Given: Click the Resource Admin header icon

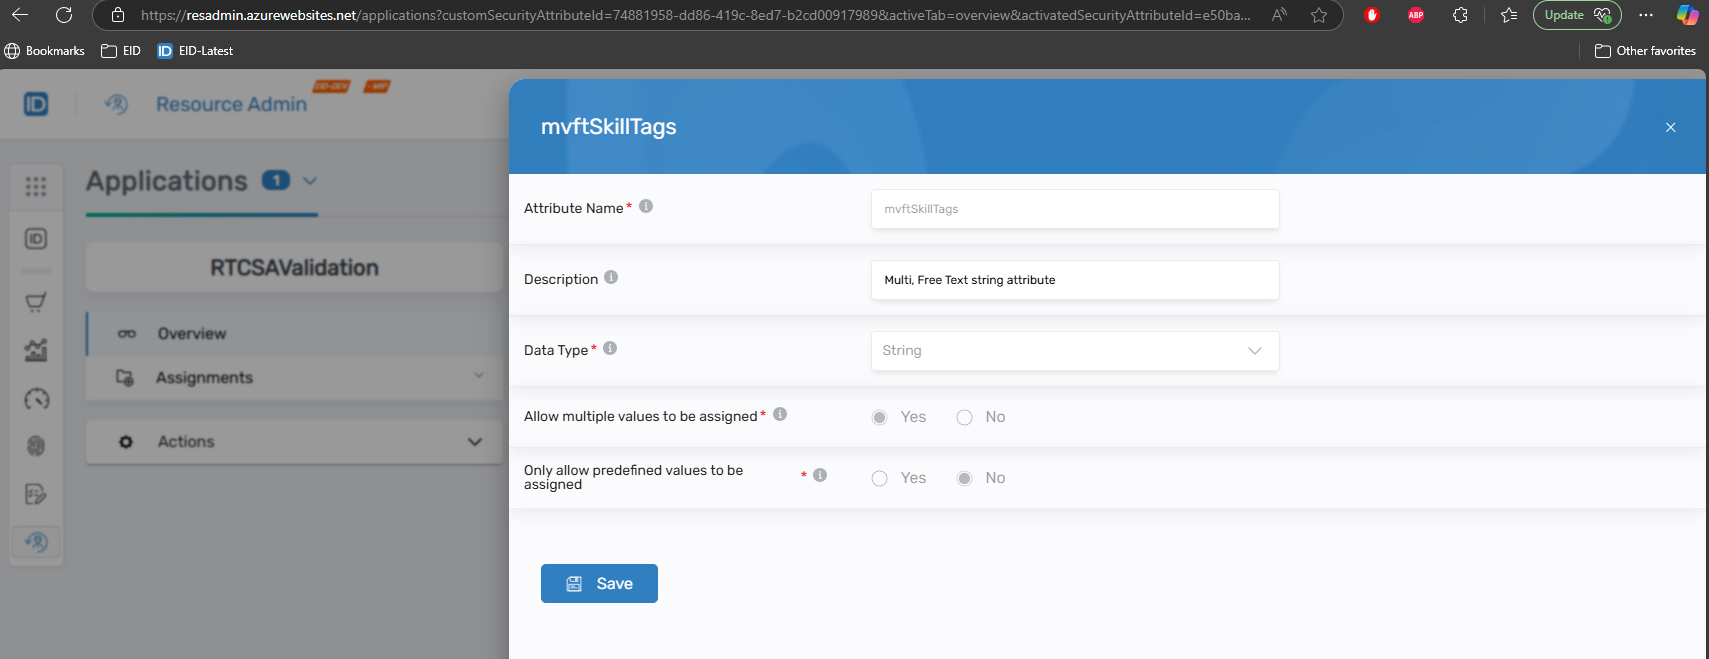Looking at the screenshot, I should (117, 104).
